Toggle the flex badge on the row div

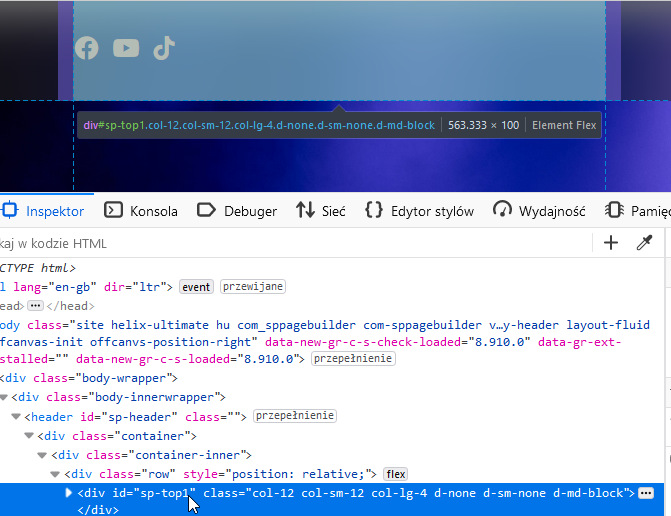coord(396,474)
